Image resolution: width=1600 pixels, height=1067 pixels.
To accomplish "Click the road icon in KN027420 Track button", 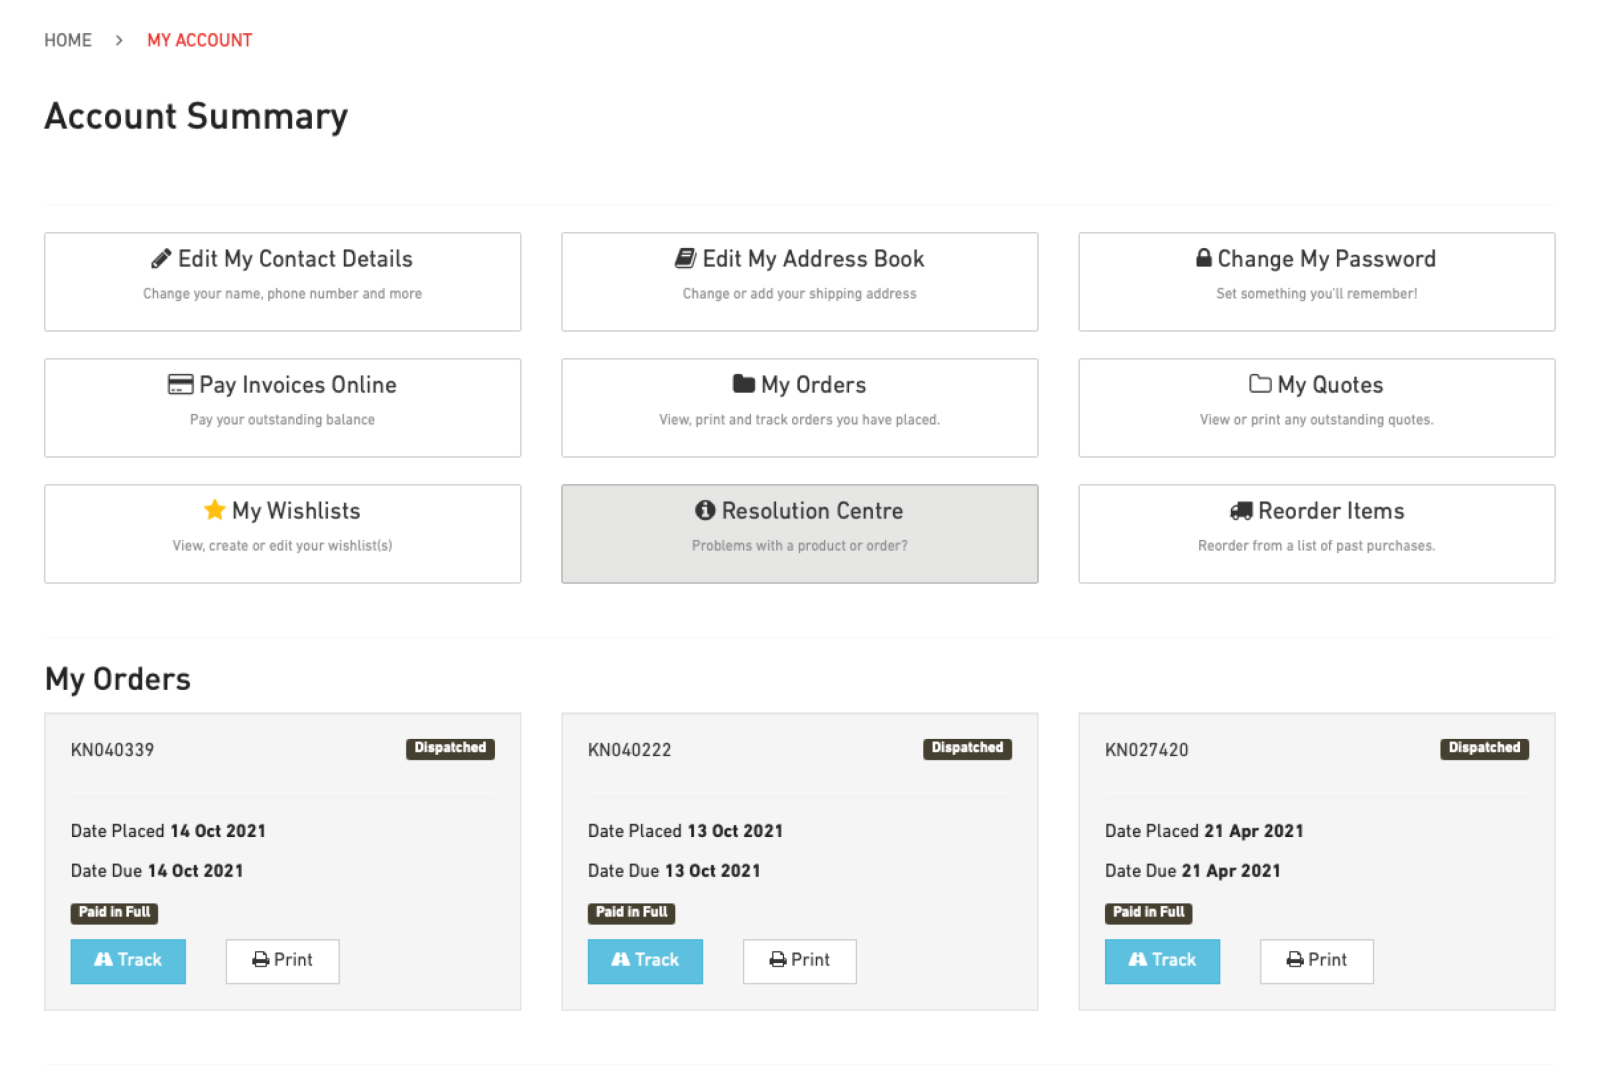I will pyautogui.click(x=1138, y=960).
